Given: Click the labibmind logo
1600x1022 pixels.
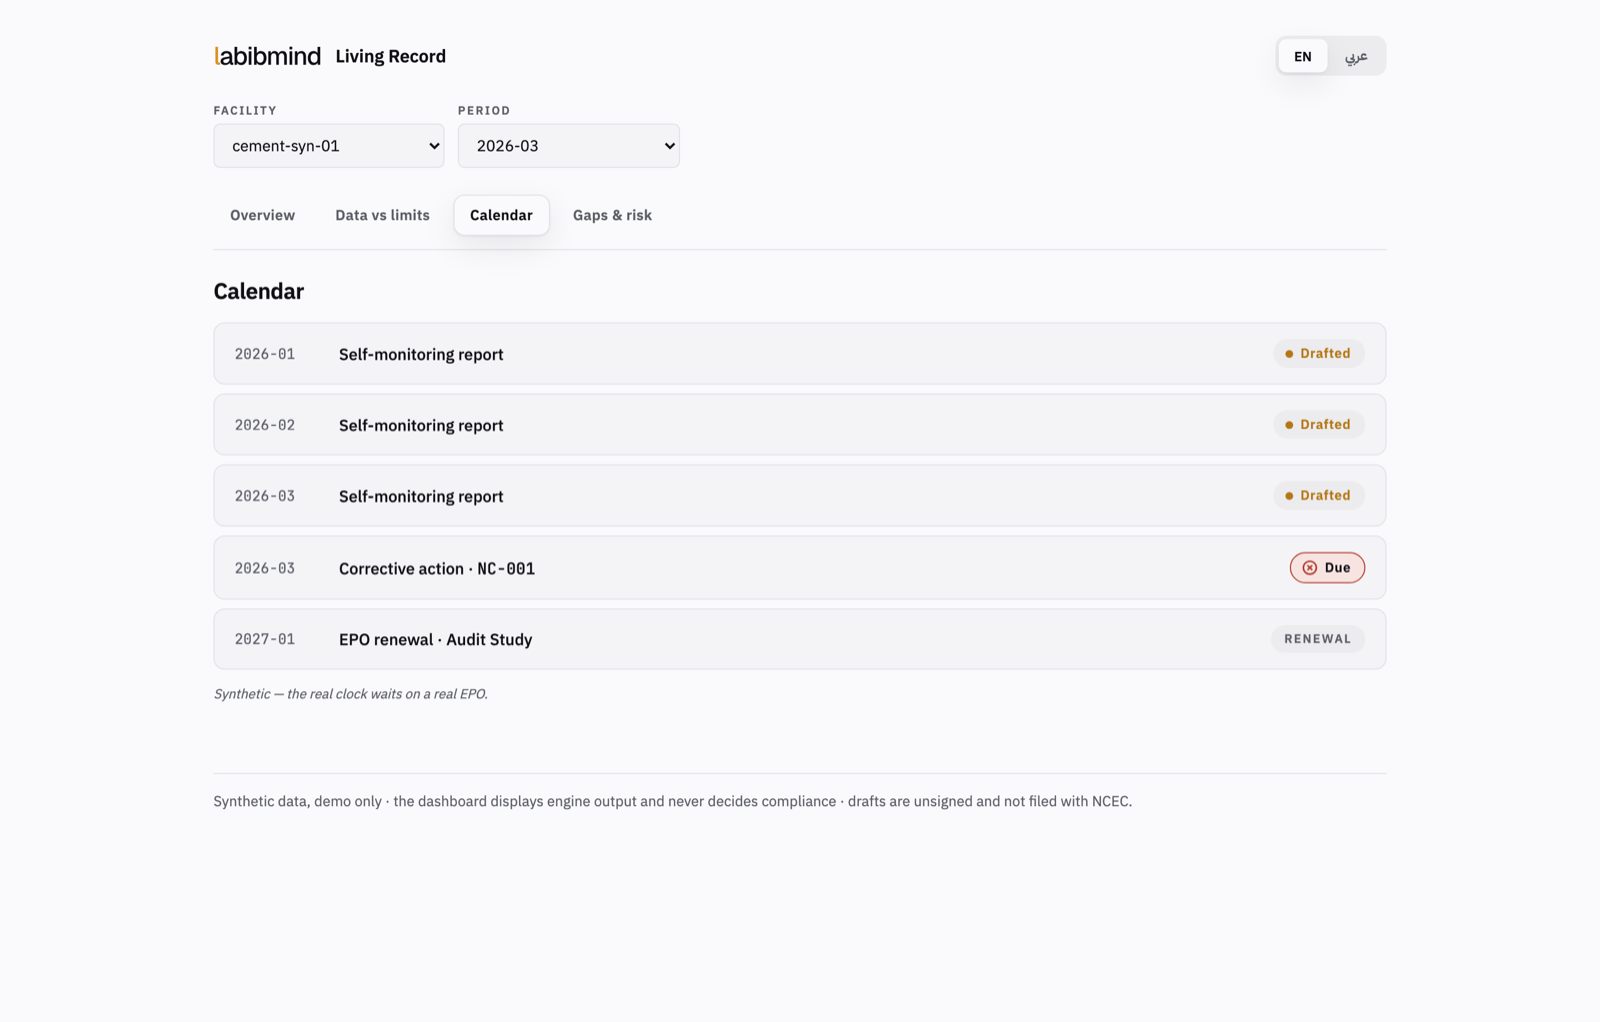Looking at the screenshot, I should point(267,56).
